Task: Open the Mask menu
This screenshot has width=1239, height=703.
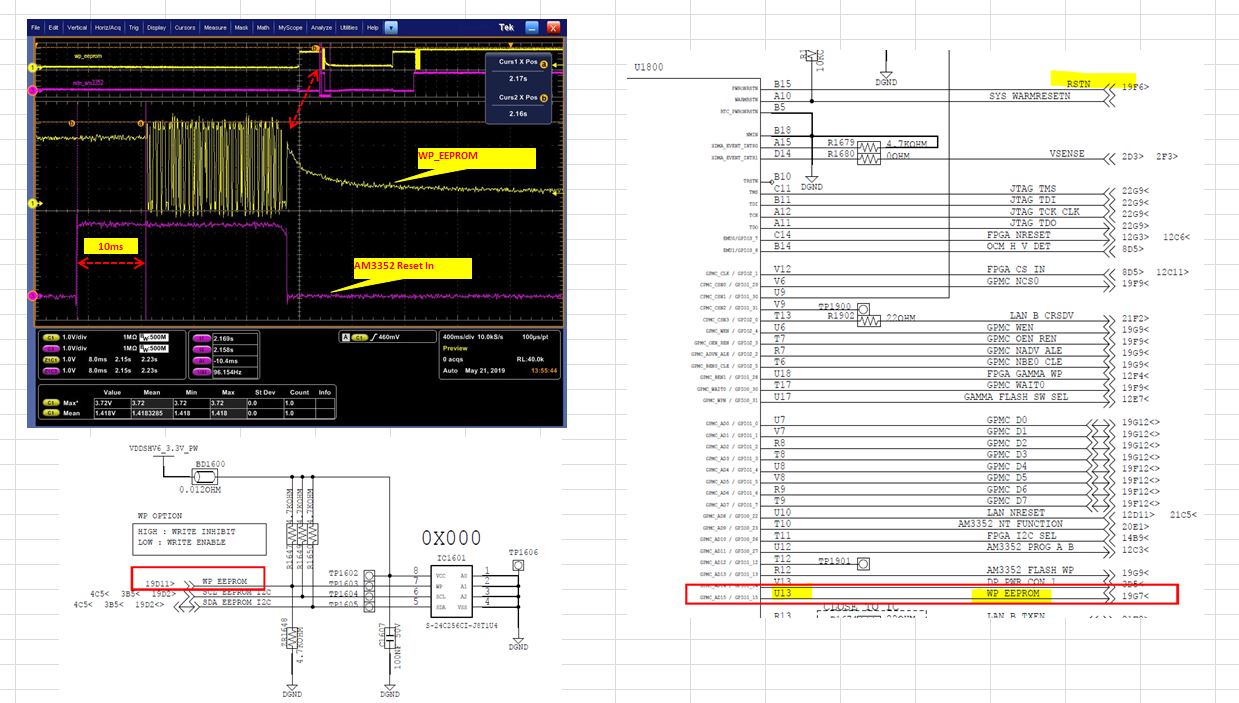Action: pyautogui.click(x=241, y=27)
